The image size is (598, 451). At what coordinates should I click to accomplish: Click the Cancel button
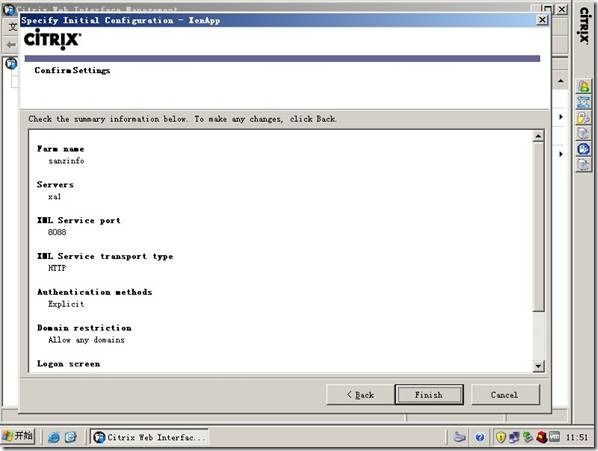(x=505, y=395)
